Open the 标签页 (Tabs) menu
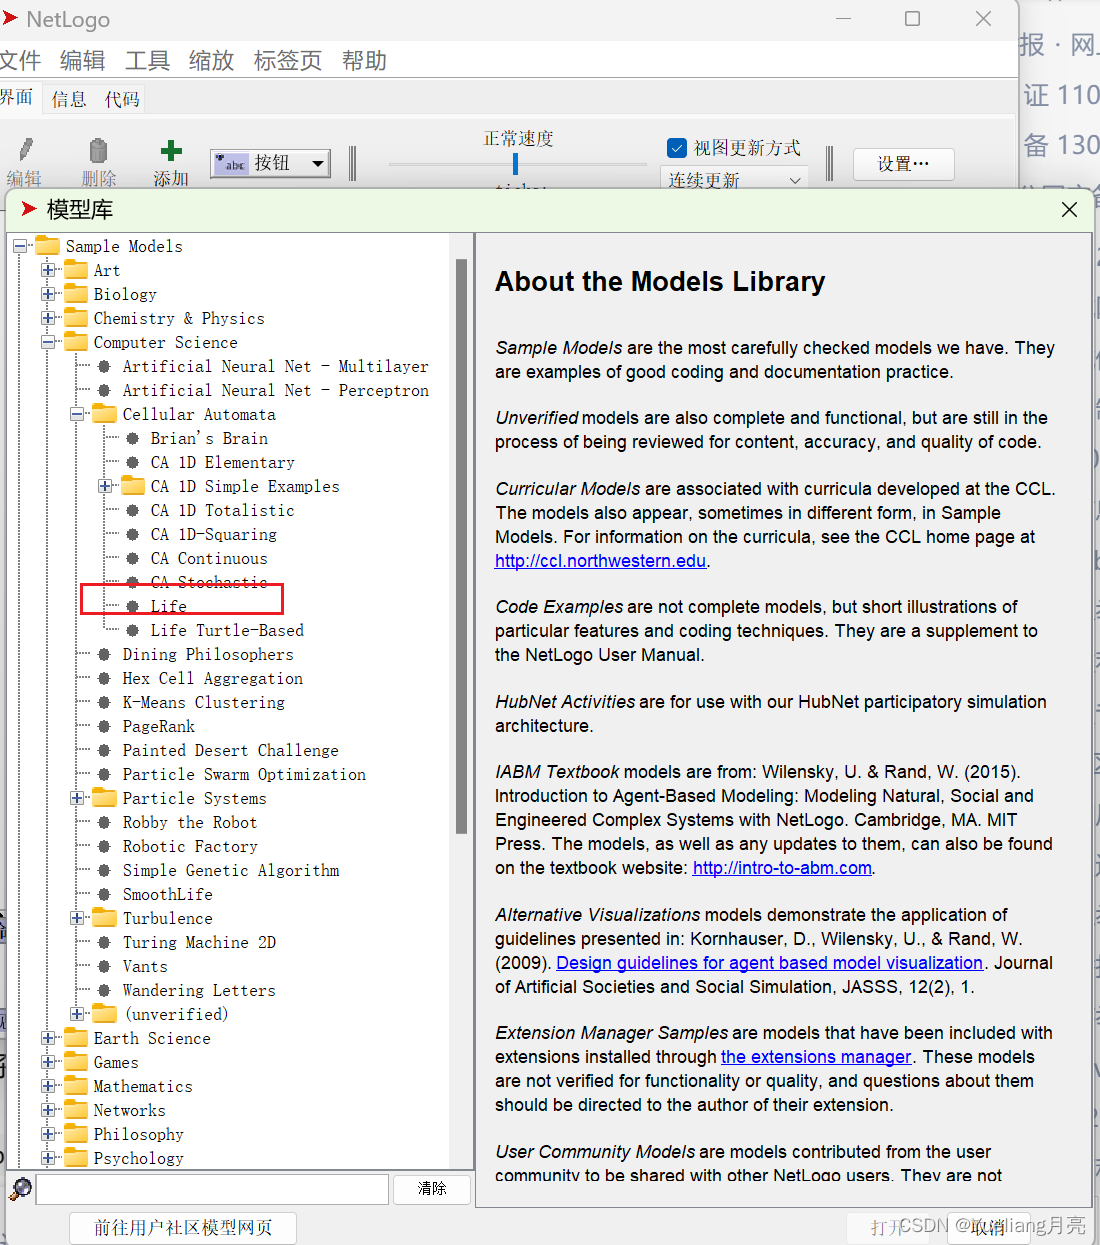The image size is (1100, 1245). [288, 61]
